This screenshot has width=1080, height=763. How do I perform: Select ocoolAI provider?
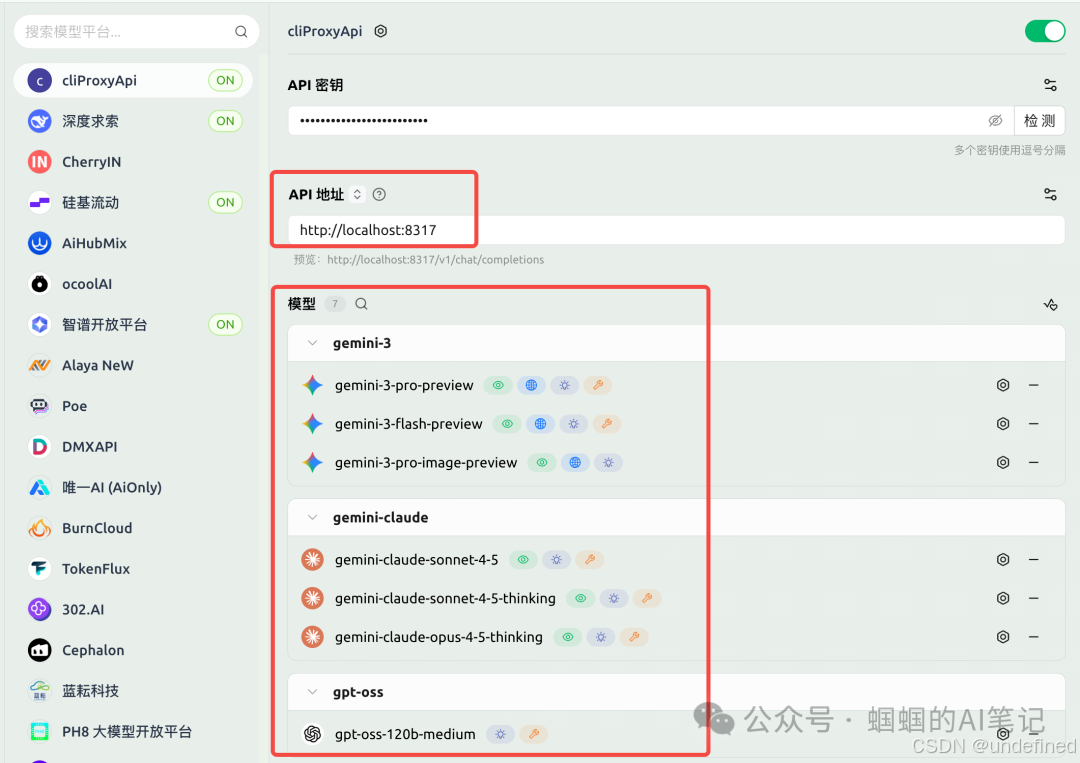(133, 284)
